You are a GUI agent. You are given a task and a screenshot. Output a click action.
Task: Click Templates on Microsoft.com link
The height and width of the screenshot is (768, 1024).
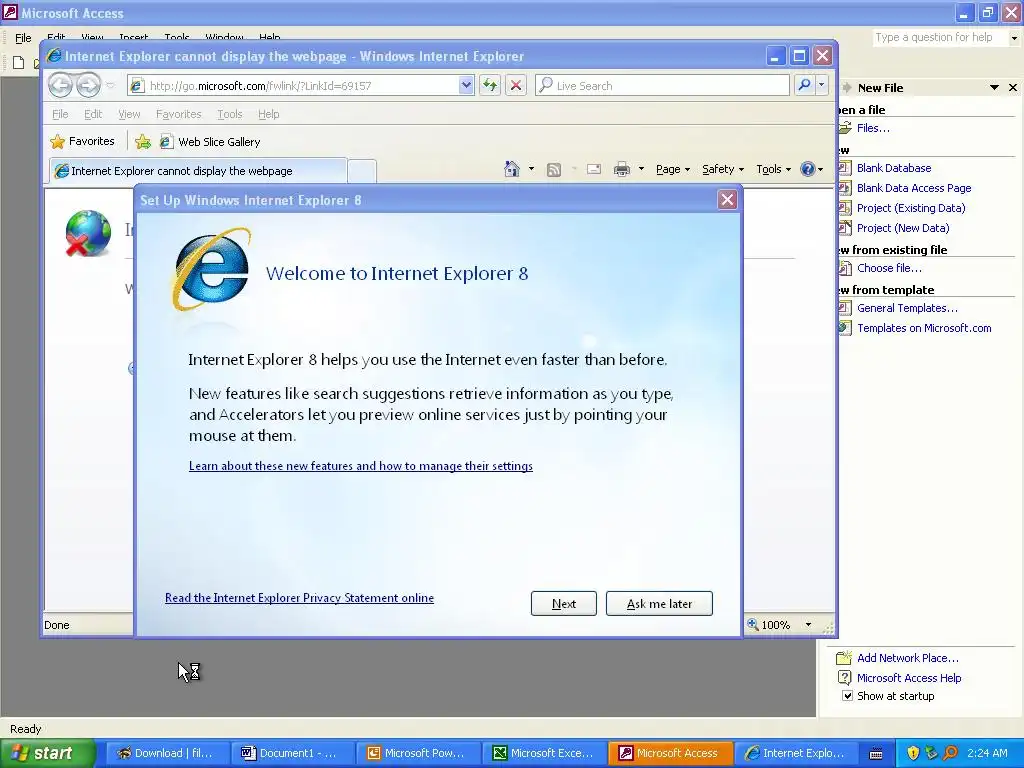924,328
